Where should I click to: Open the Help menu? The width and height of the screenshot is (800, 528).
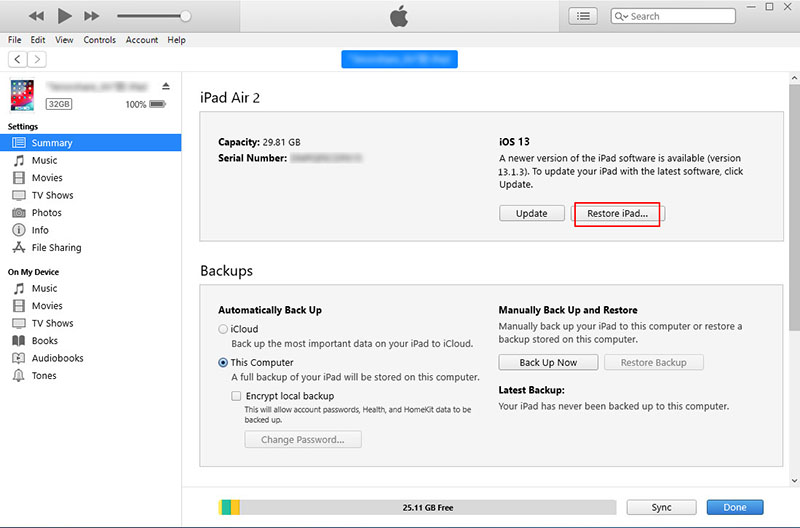pos(177,40)
